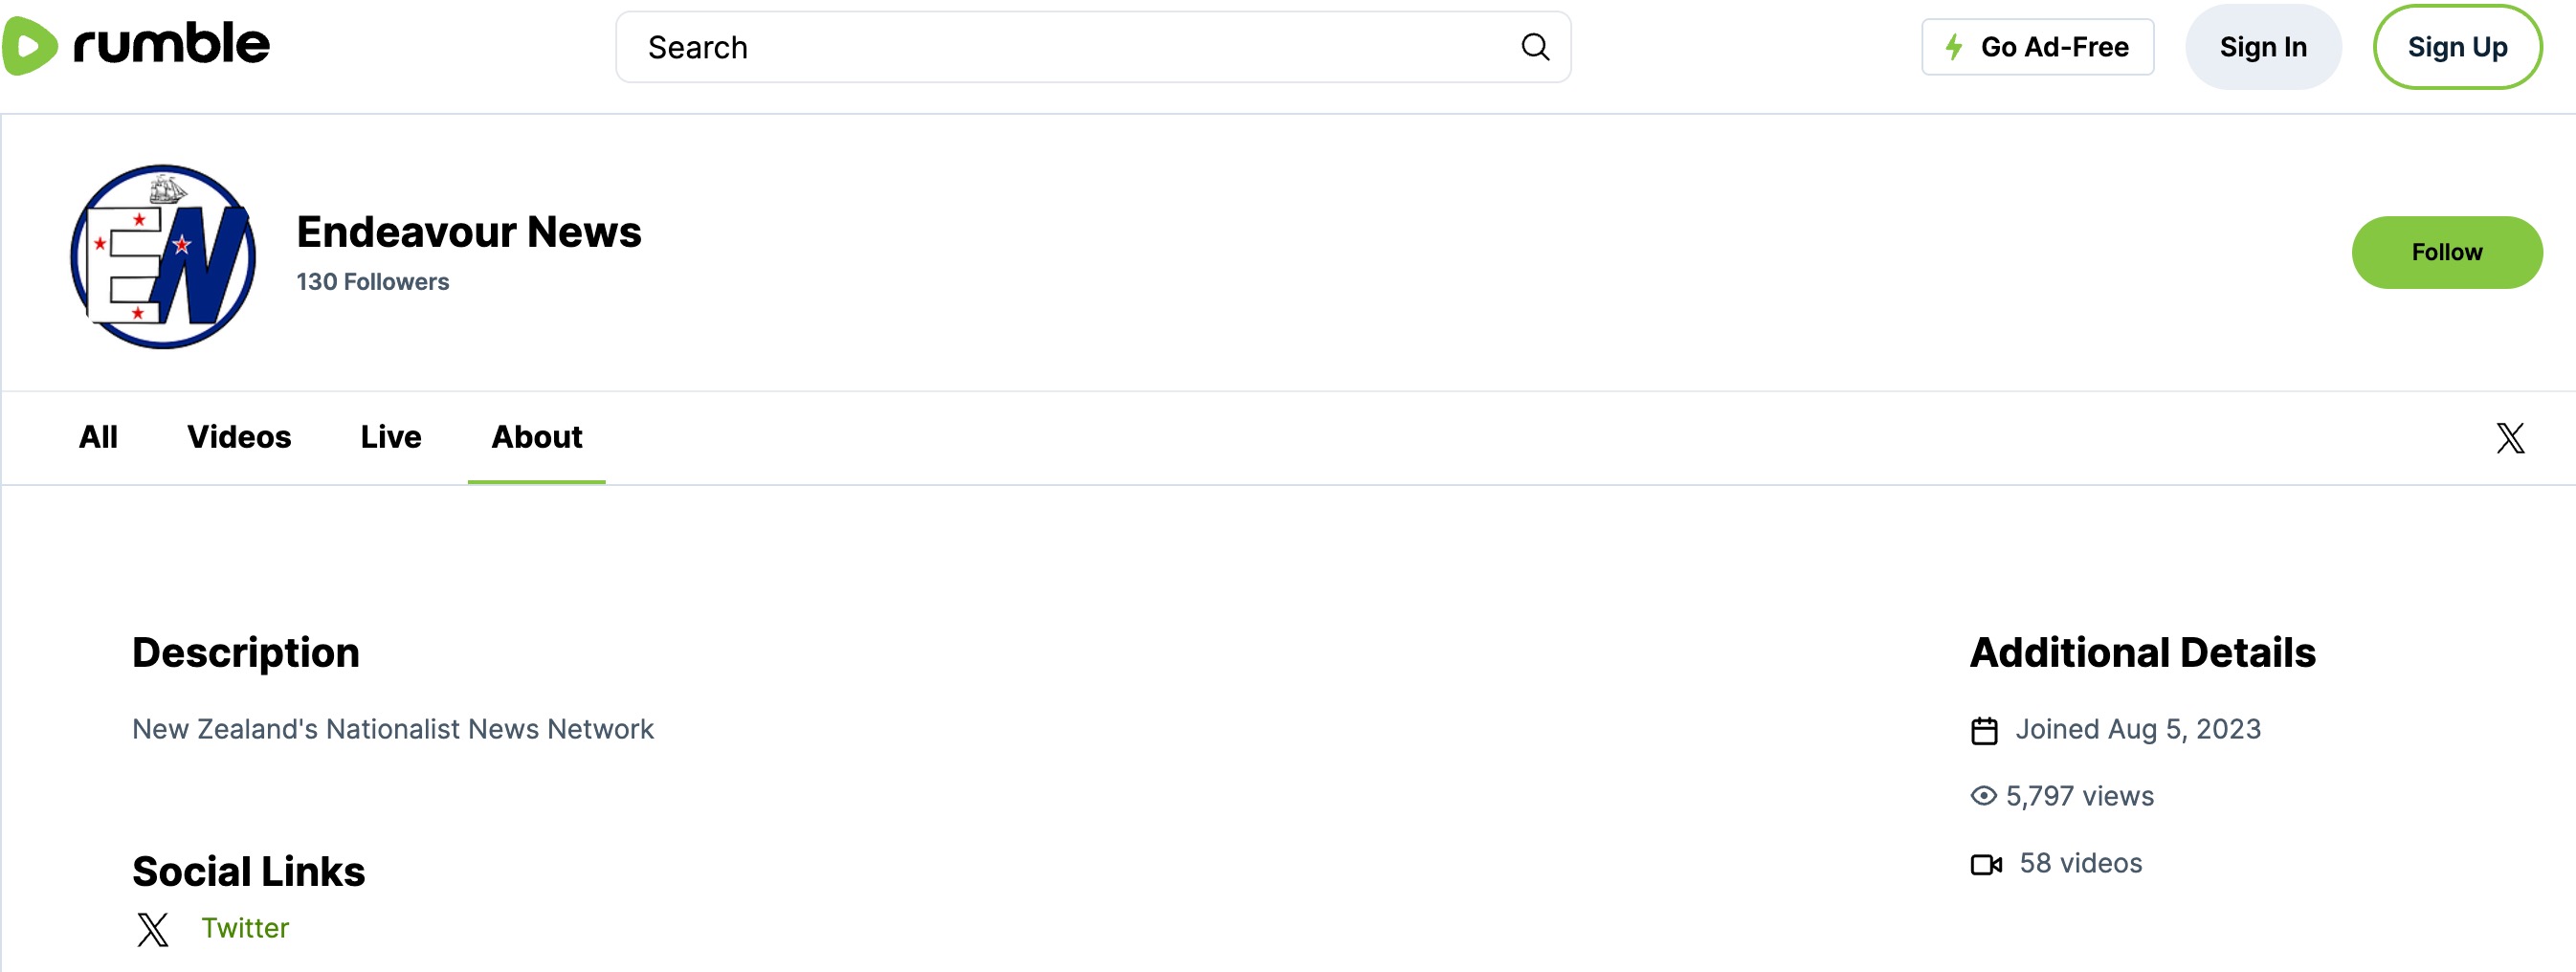Image resolution: width=2576 pixels, height=972 pixels.
Task: Switch to the All tab
Action: (x=98, y=437)
